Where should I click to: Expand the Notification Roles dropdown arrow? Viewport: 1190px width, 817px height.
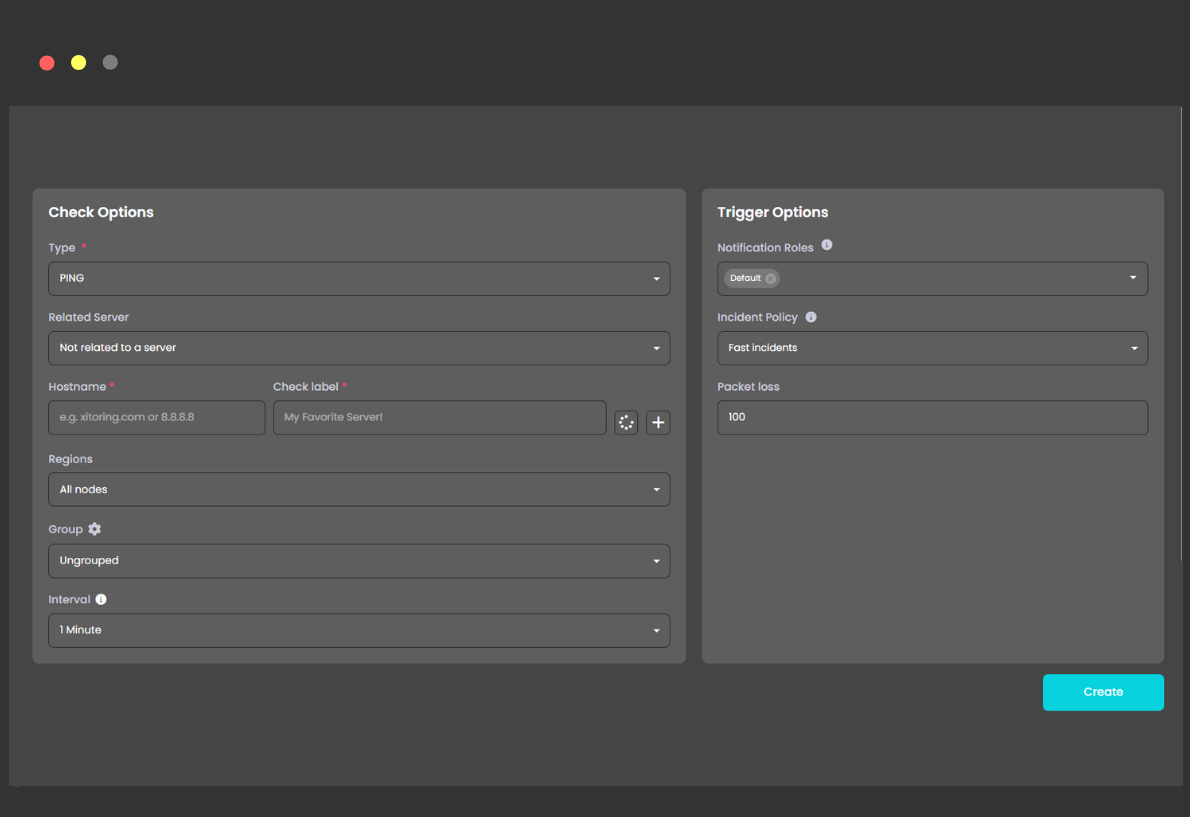(1133, 278)
